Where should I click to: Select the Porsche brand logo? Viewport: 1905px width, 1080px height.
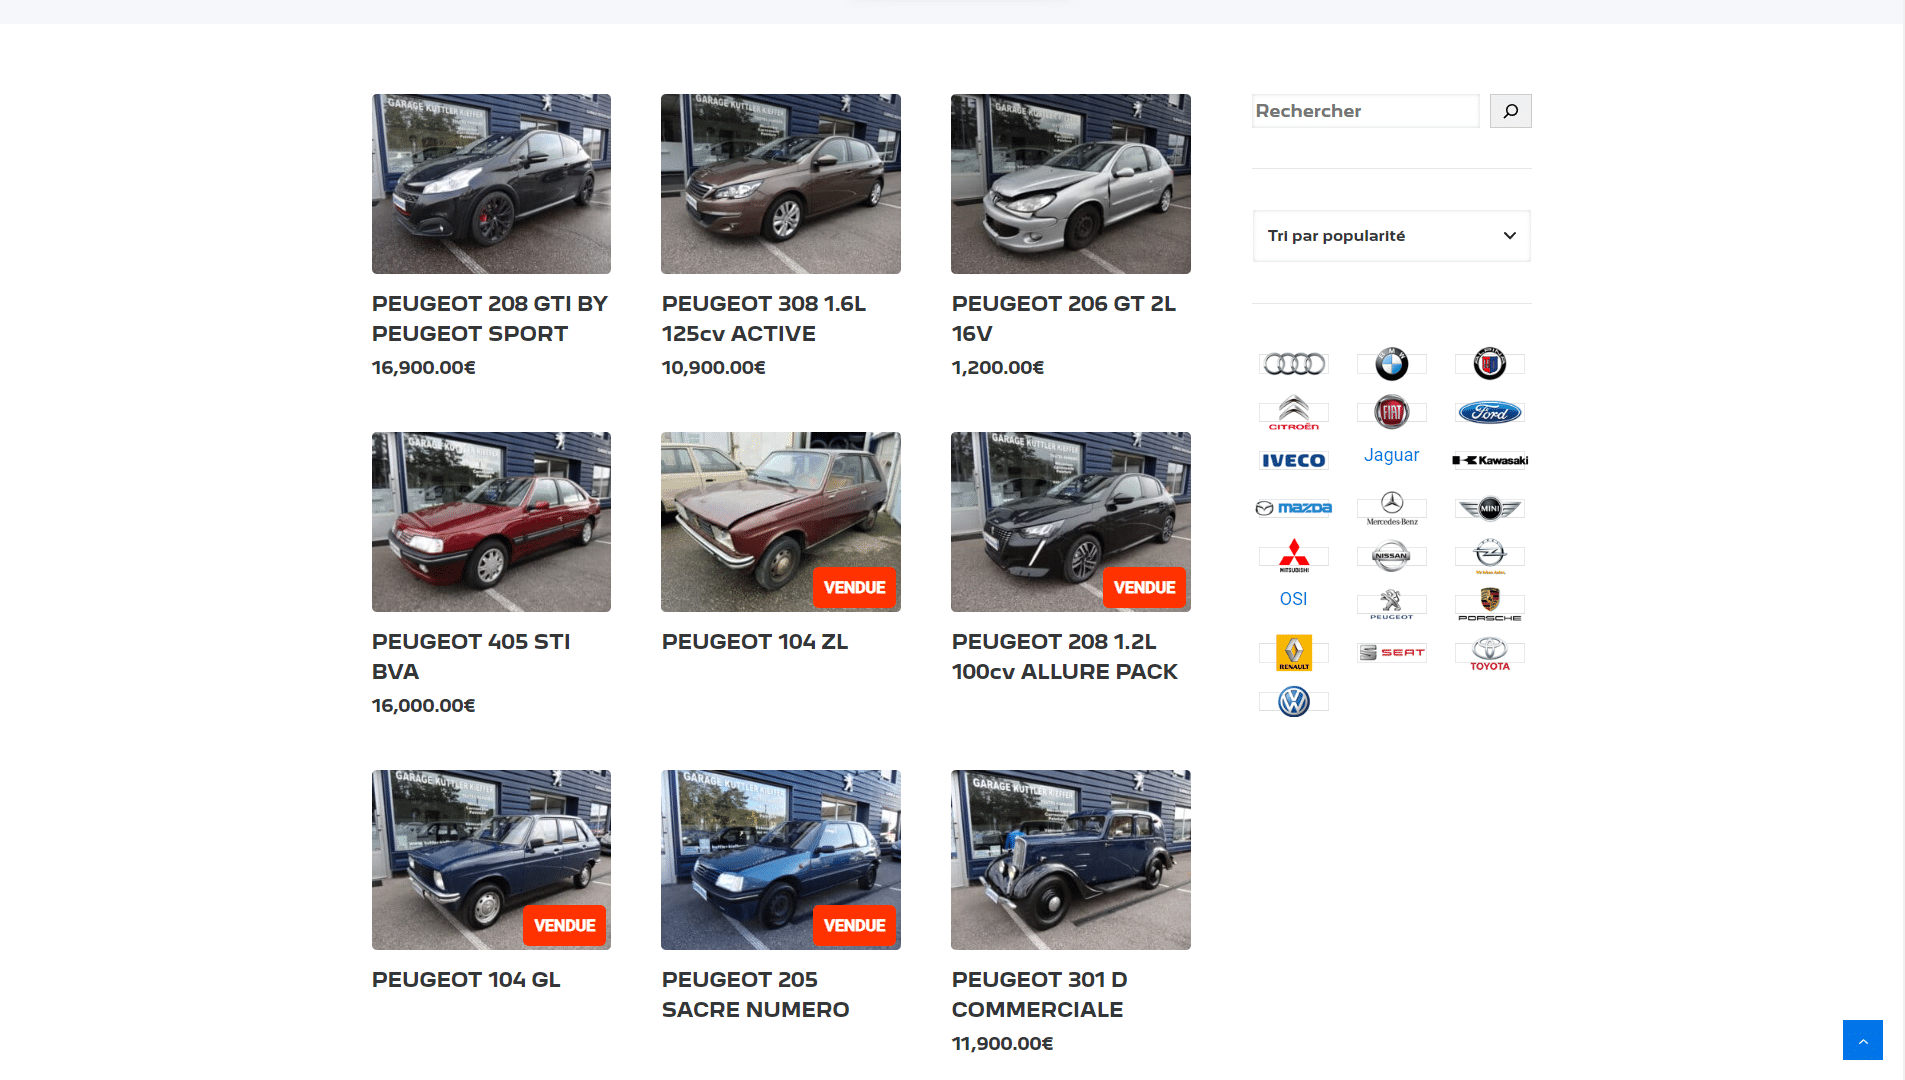click(x=1489, y=603)
